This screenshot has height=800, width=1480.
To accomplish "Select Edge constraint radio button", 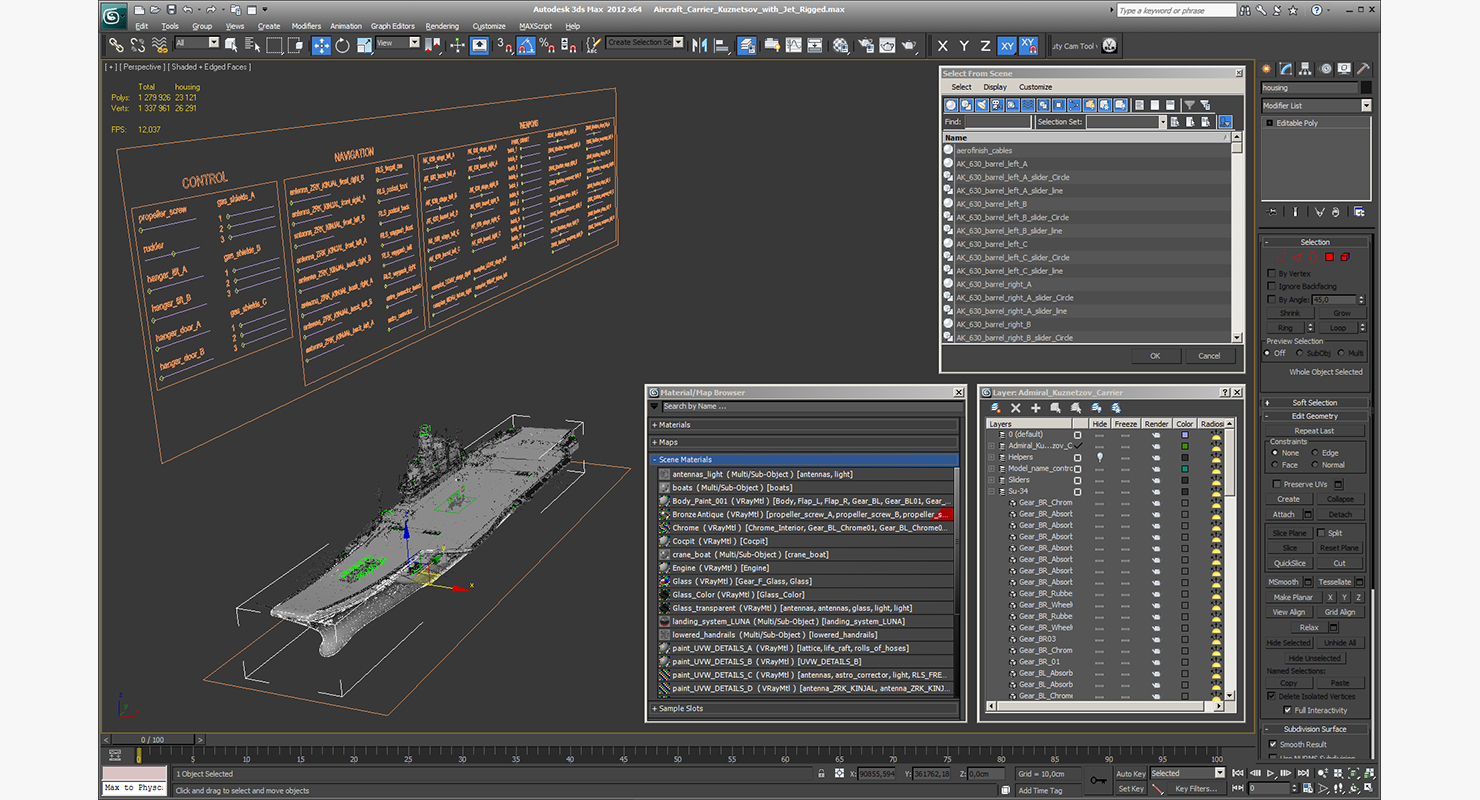I will tap(1315, 453).
